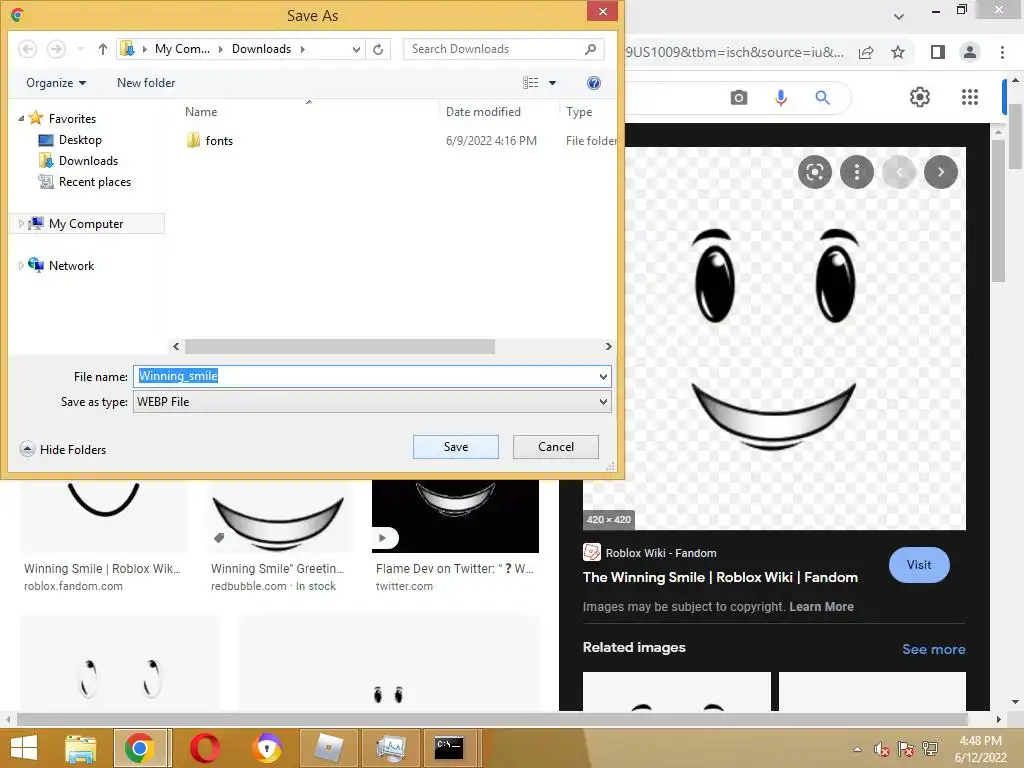Image resolution: width=1024 pixels, height=768 pixels.
Task: Open image preview more options
Action: pyautogui.click(x=857, y=172)
